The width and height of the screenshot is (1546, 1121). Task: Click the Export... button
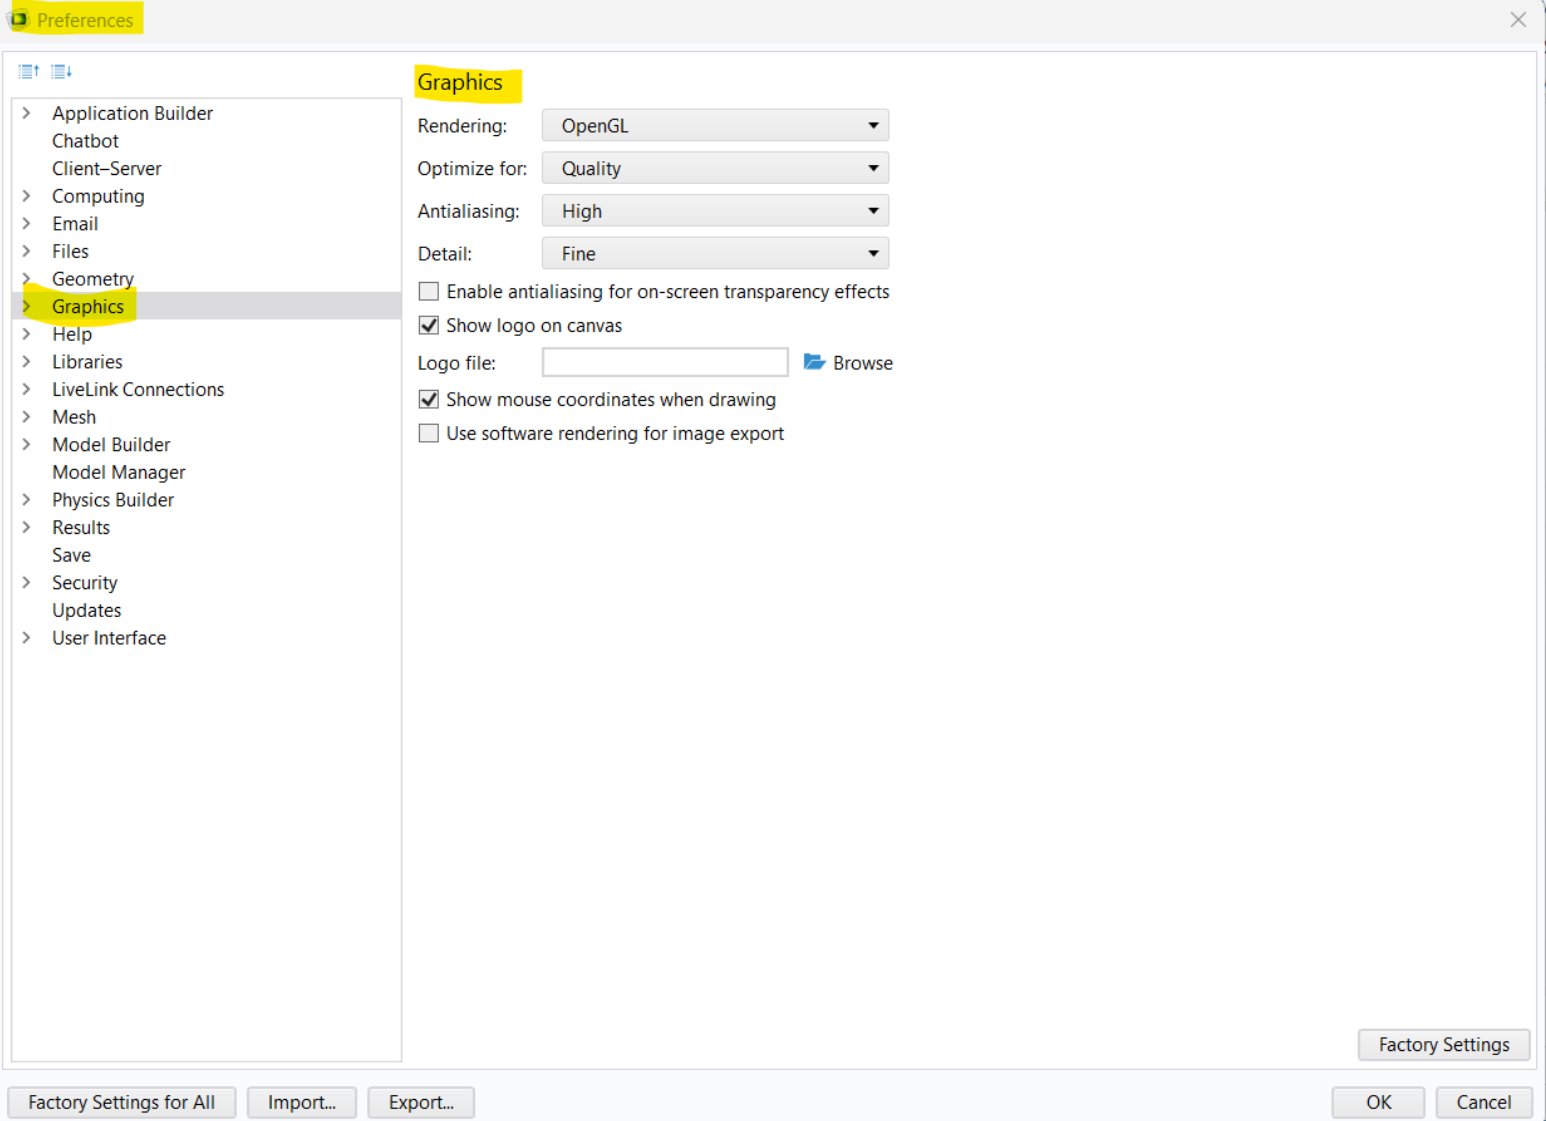pos(421,1102)
